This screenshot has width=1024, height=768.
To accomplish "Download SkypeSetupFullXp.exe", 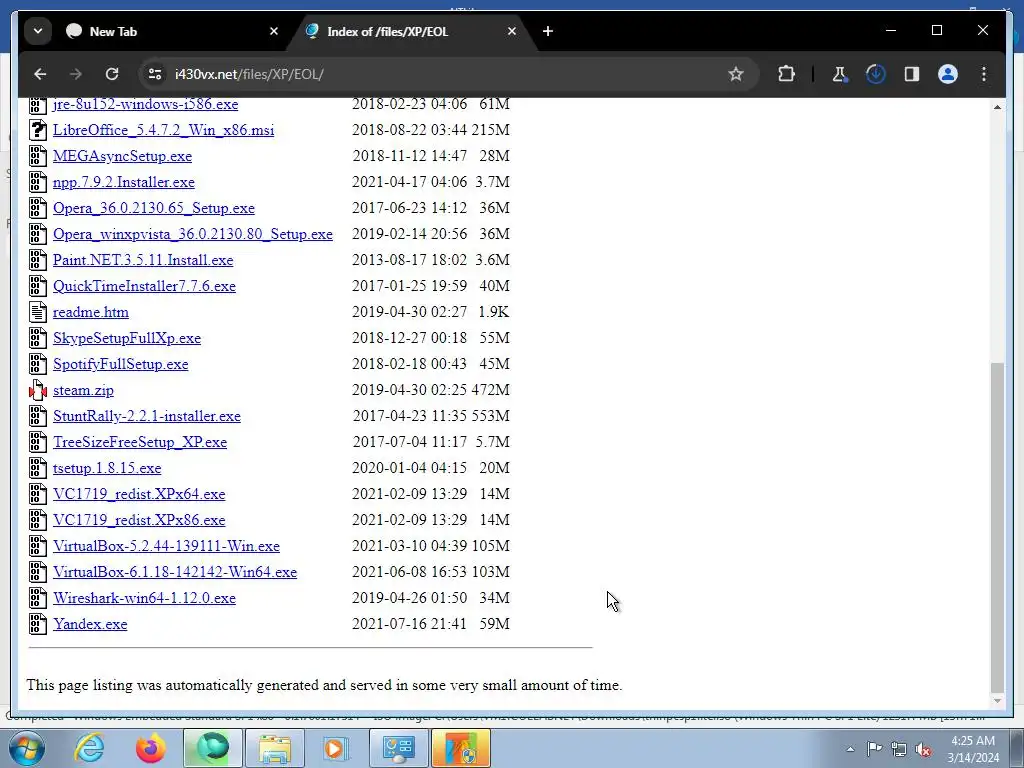I will coord(127,338).
